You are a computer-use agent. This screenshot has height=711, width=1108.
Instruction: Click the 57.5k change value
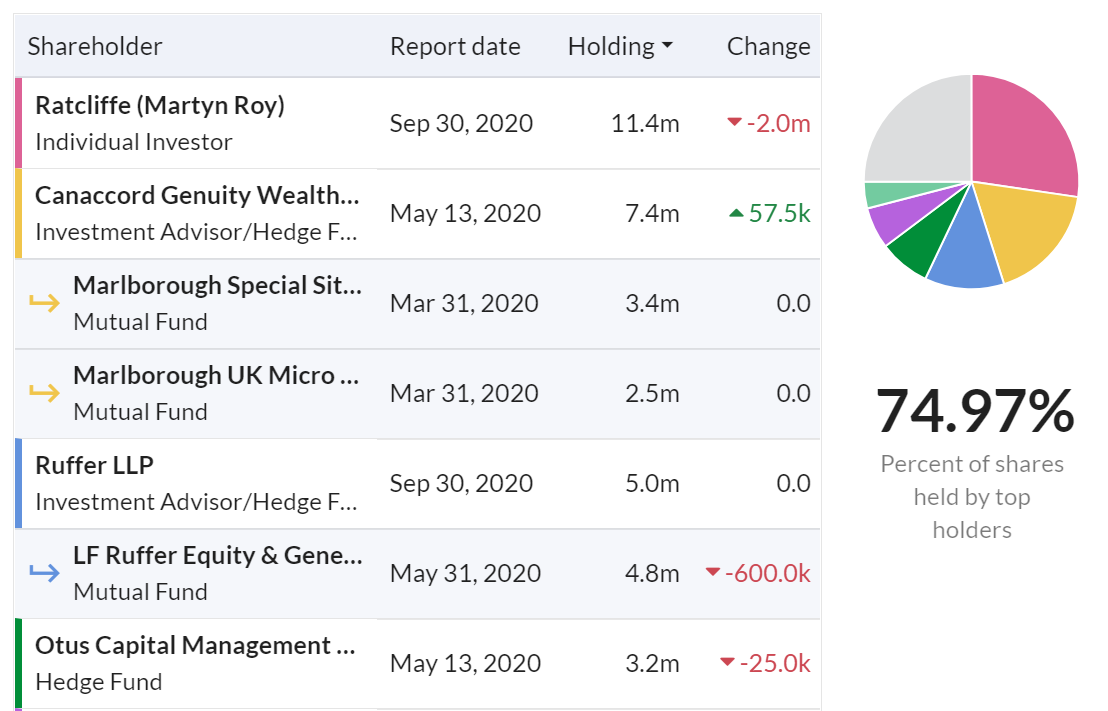(x=779, y=213)
